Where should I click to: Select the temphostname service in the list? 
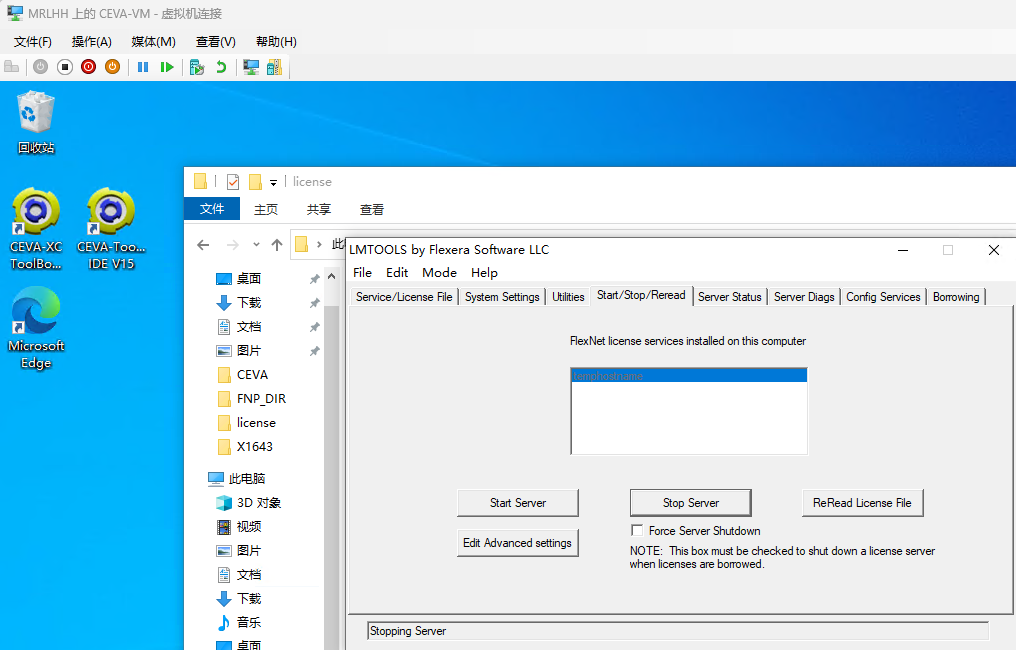click(689, 376)
